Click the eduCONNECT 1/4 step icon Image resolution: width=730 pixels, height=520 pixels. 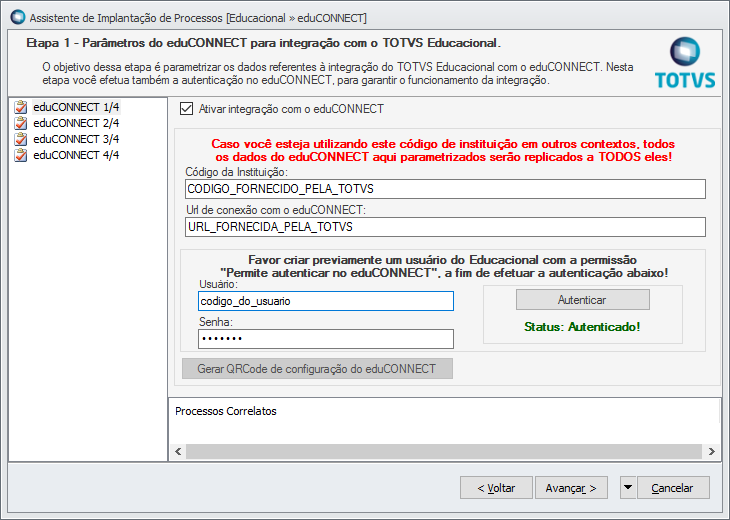(x=20, y=107)
